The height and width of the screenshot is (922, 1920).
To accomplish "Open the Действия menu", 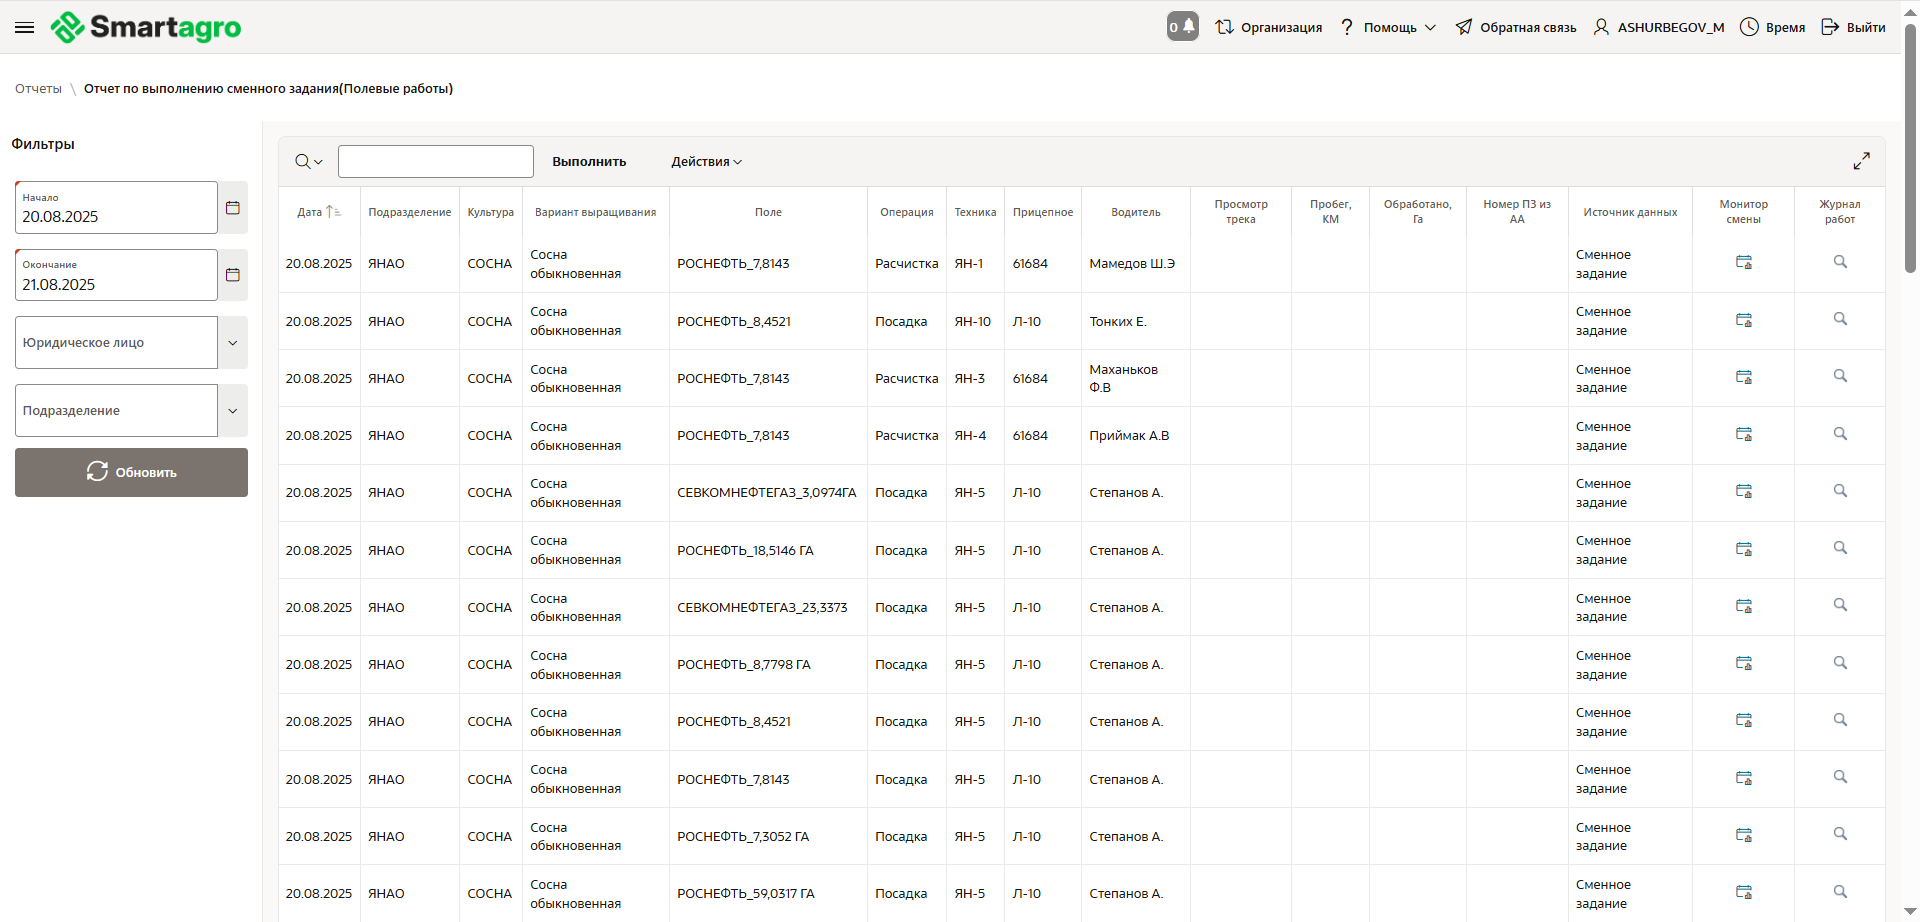I will tap(706, 162).
